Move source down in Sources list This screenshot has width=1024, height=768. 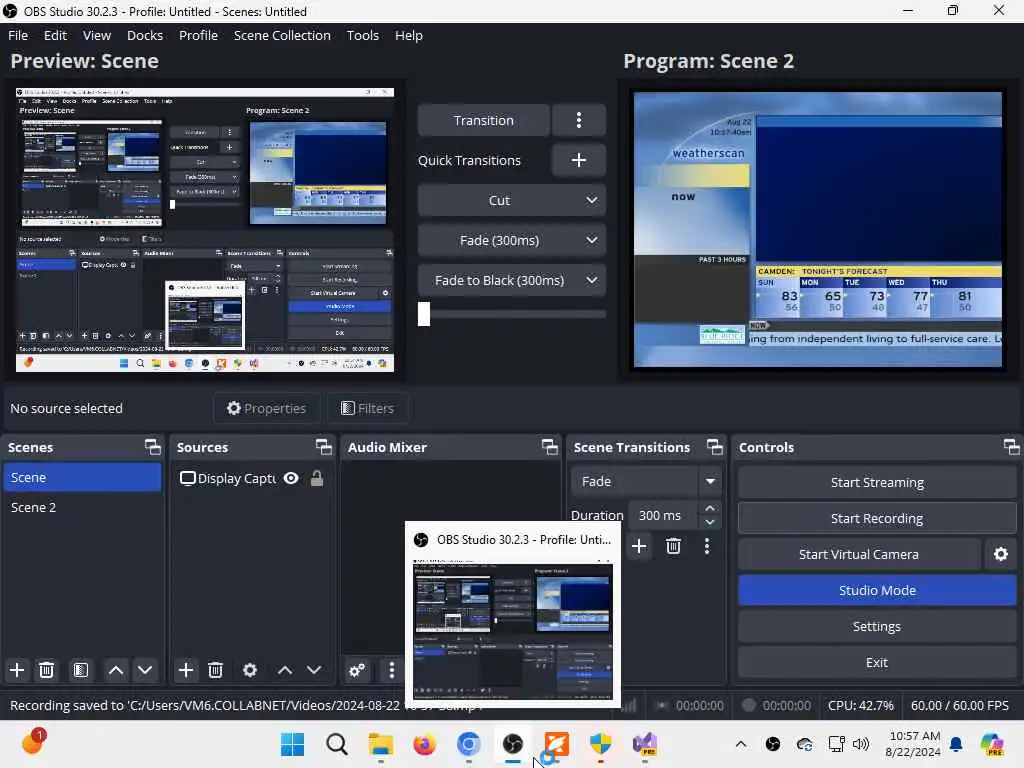pos(314,670)
